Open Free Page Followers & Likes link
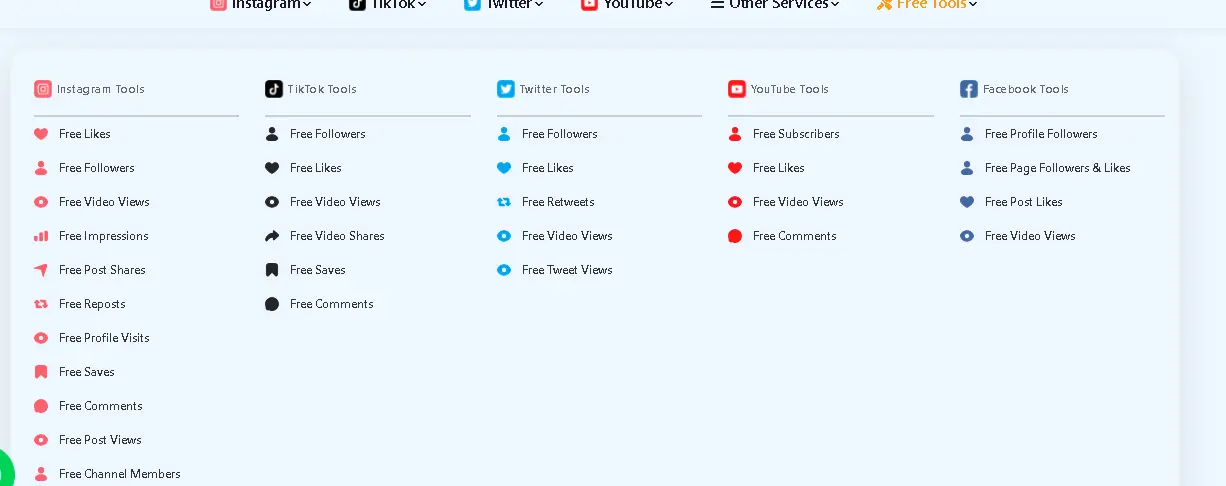The width and height of the screenshot is (1226, 486). pos(1058,168)
